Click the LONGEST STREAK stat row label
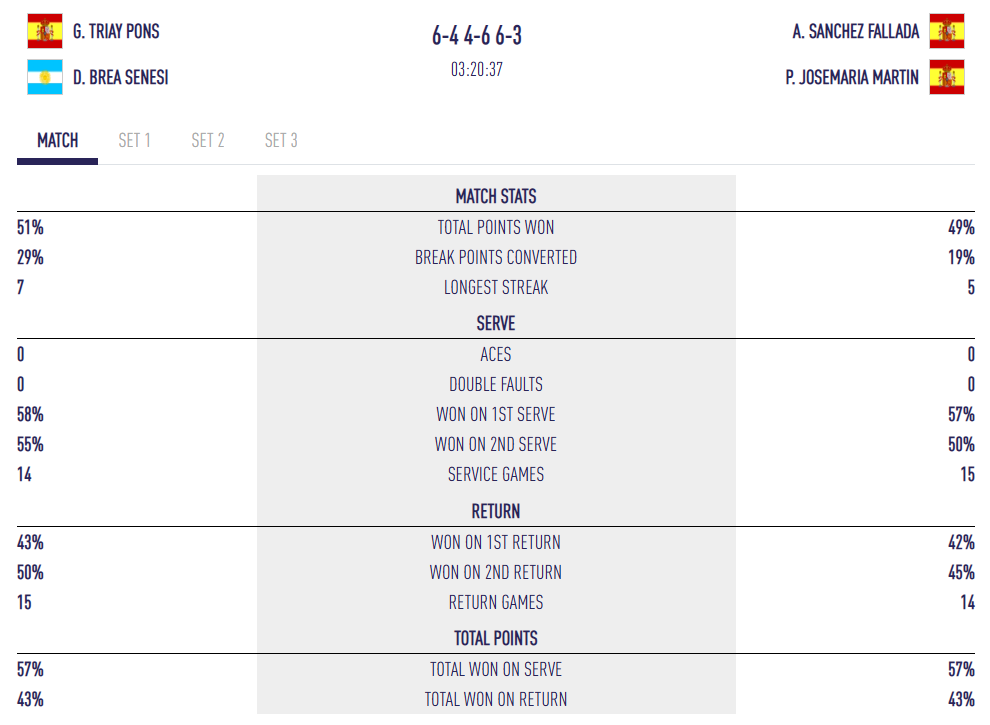 pos(496,287)
